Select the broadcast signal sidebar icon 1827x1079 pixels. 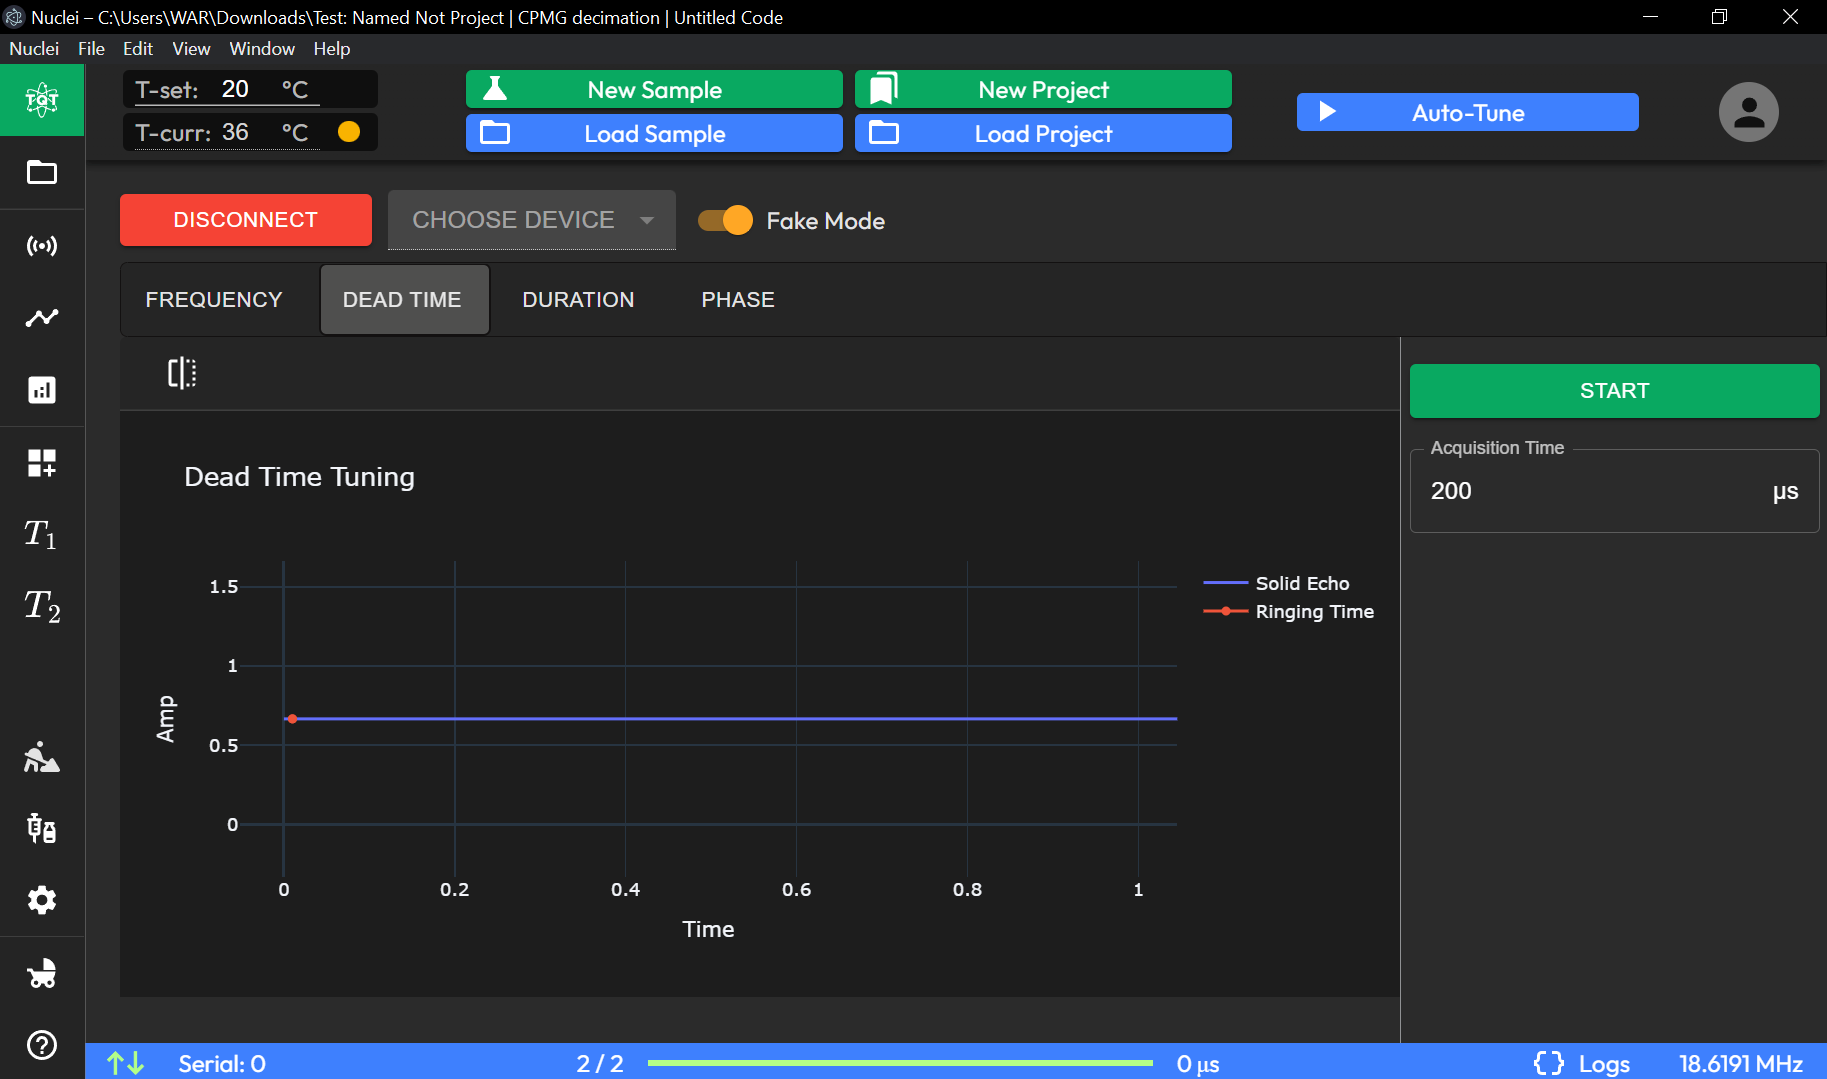(42, 246)
